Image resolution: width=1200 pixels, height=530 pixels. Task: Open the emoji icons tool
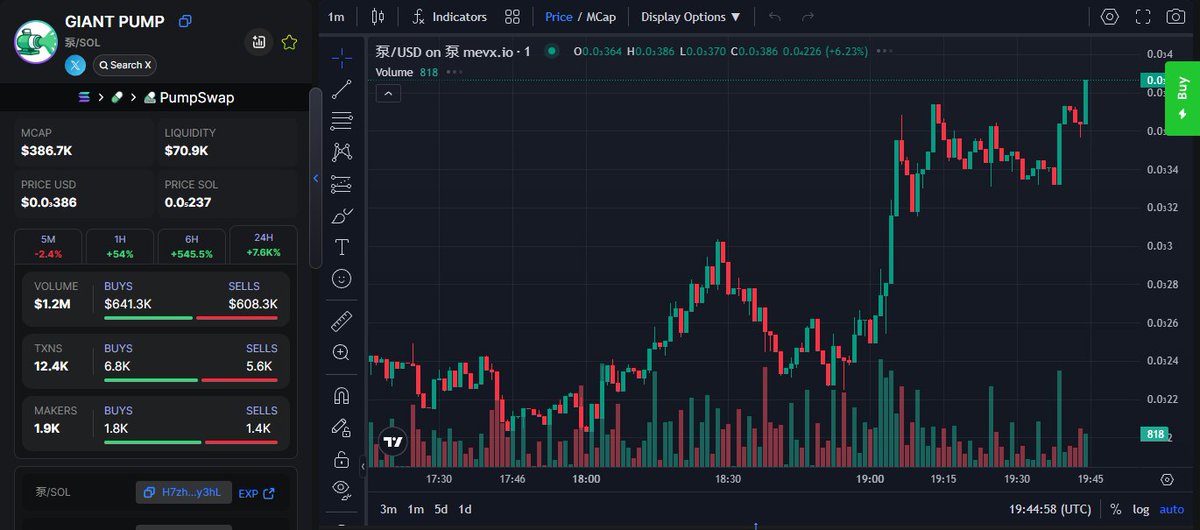pos(342,279)
